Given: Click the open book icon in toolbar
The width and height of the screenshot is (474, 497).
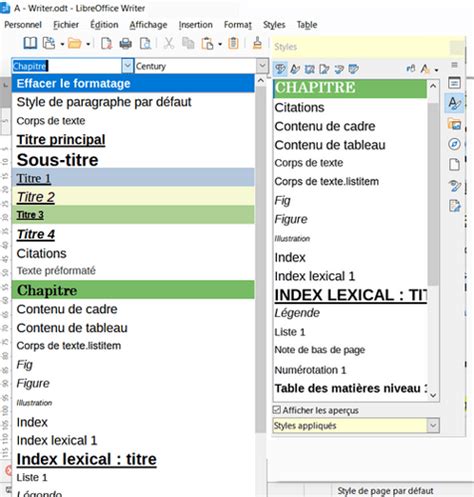Looking at the screenshot, I should (30, 43).
